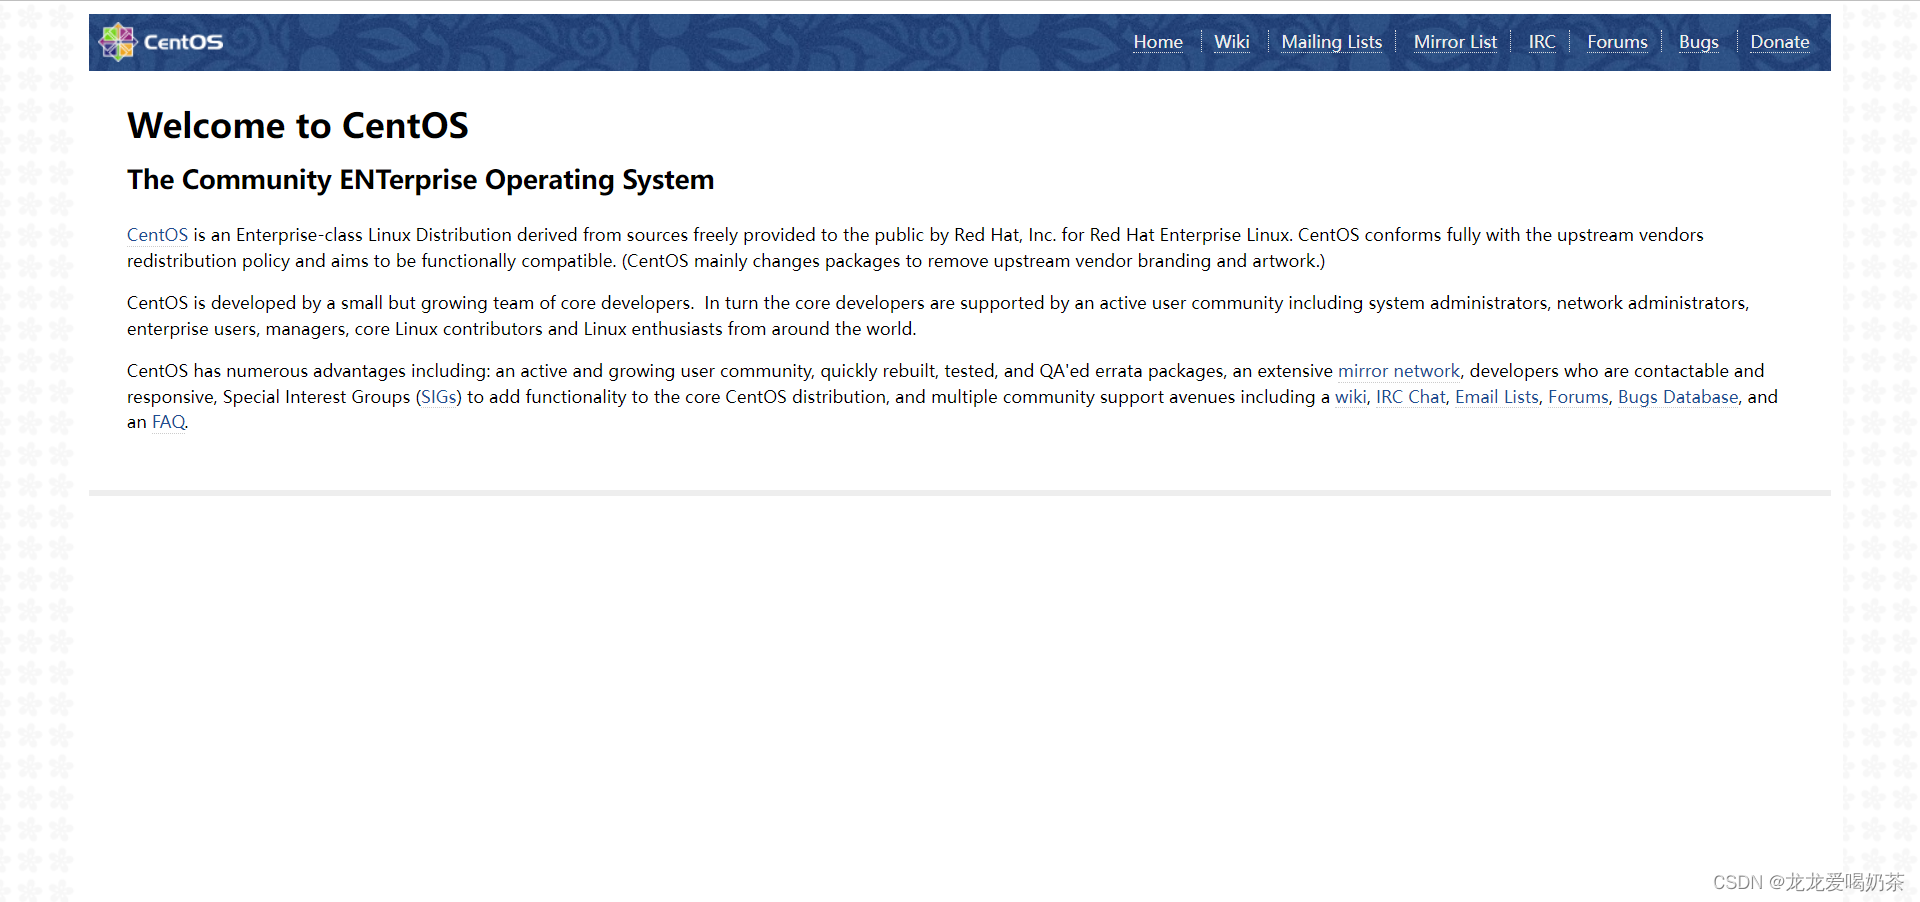Open the Donate page
The height and width of the screenshot is (902, 1920).
[x=1779, y=42]
